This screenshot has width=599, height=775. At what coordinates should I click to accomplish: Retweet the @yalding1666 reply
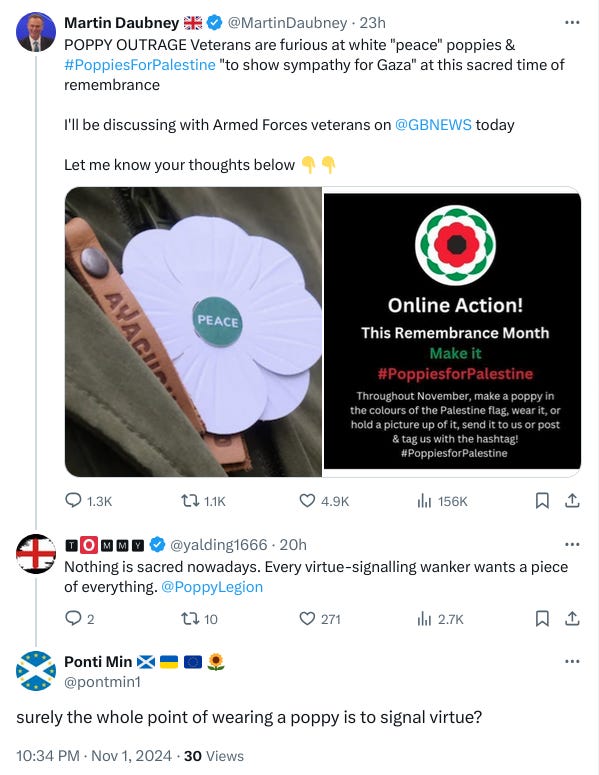(x=188, y=618)
